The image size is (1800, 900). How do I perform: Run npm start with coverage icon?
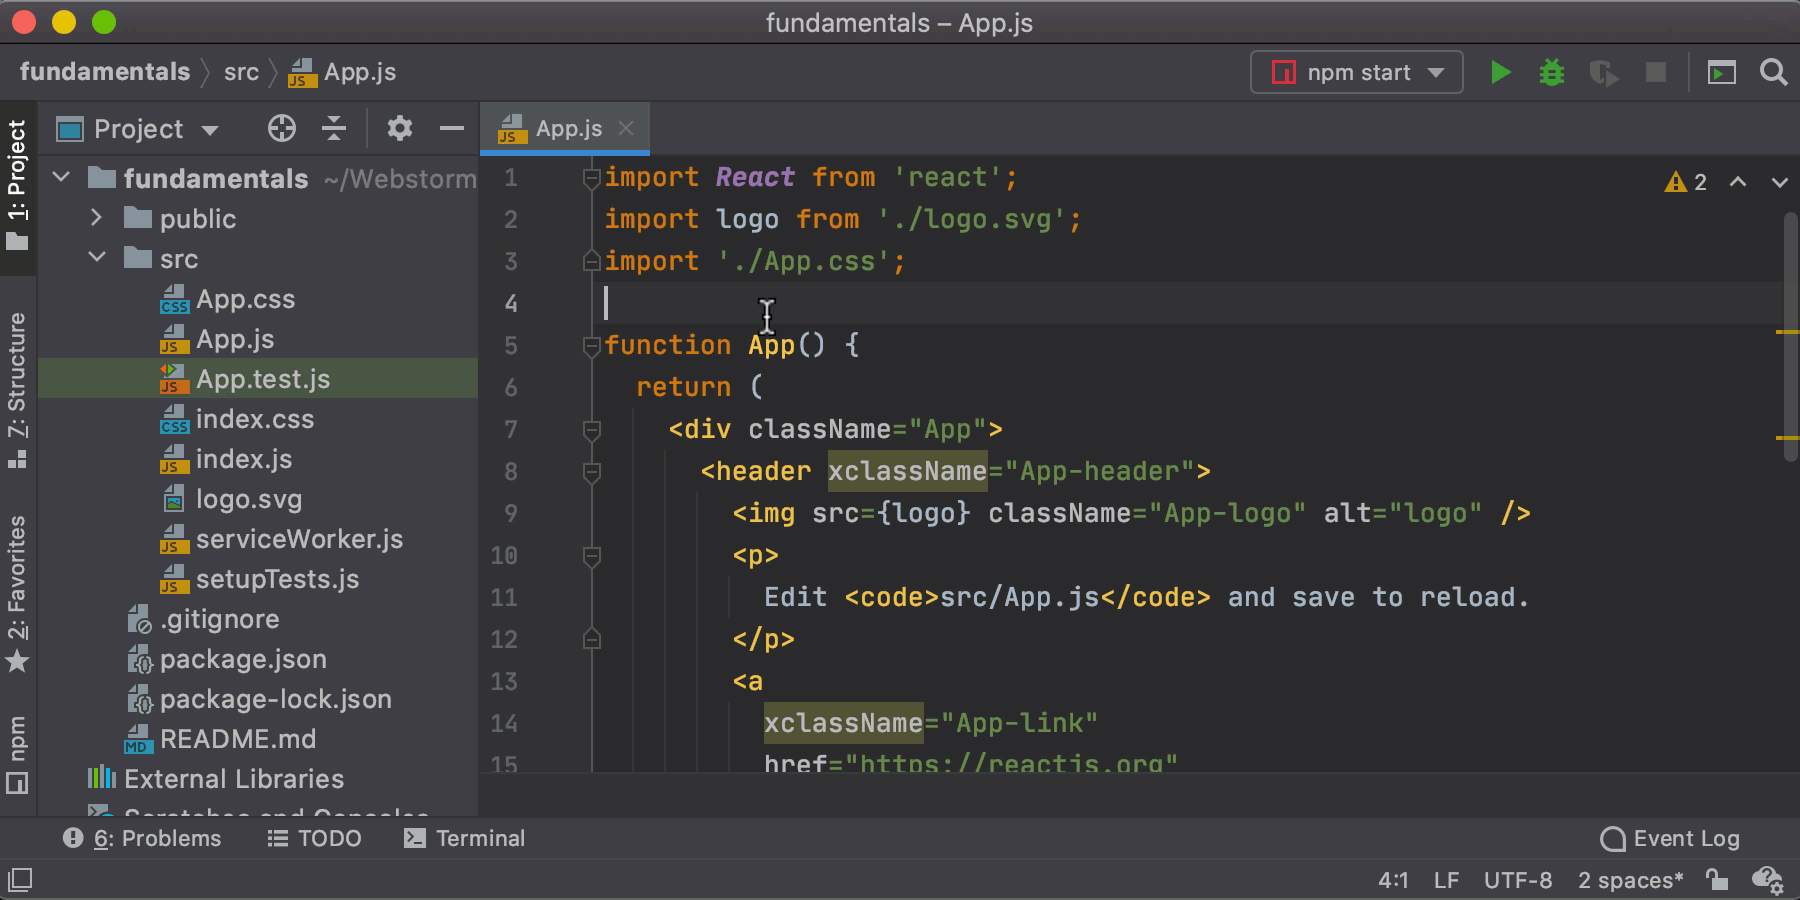pos(1603,71)
